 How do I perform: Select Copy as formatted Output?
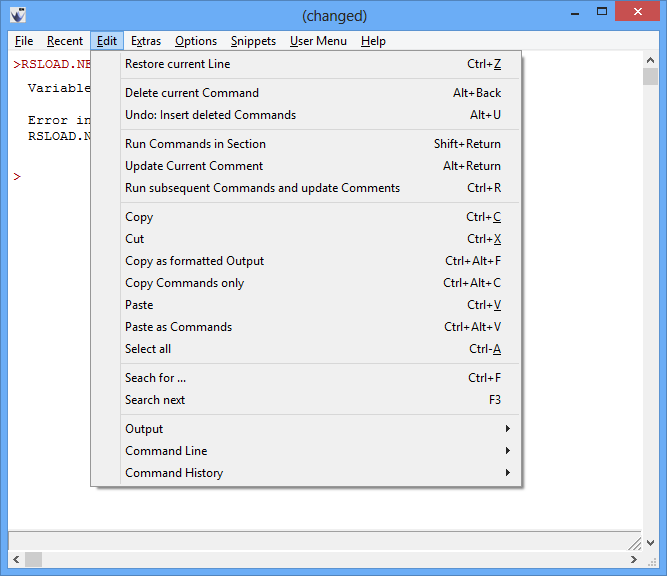tap(306, 261)
